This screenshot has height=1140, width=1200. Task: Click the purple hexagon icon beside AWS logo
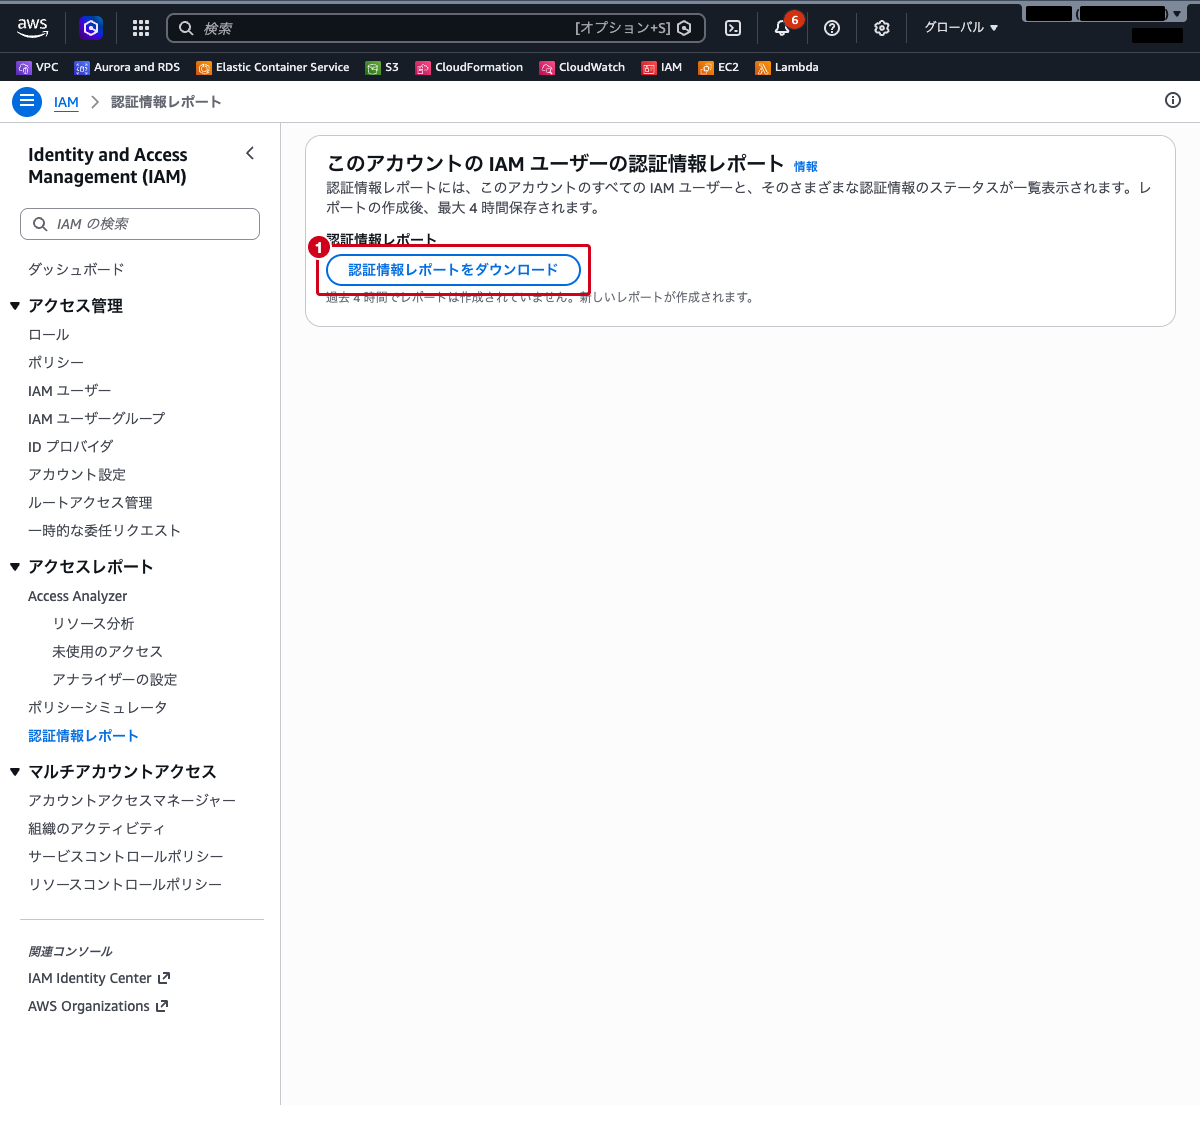tap(91, 28)
